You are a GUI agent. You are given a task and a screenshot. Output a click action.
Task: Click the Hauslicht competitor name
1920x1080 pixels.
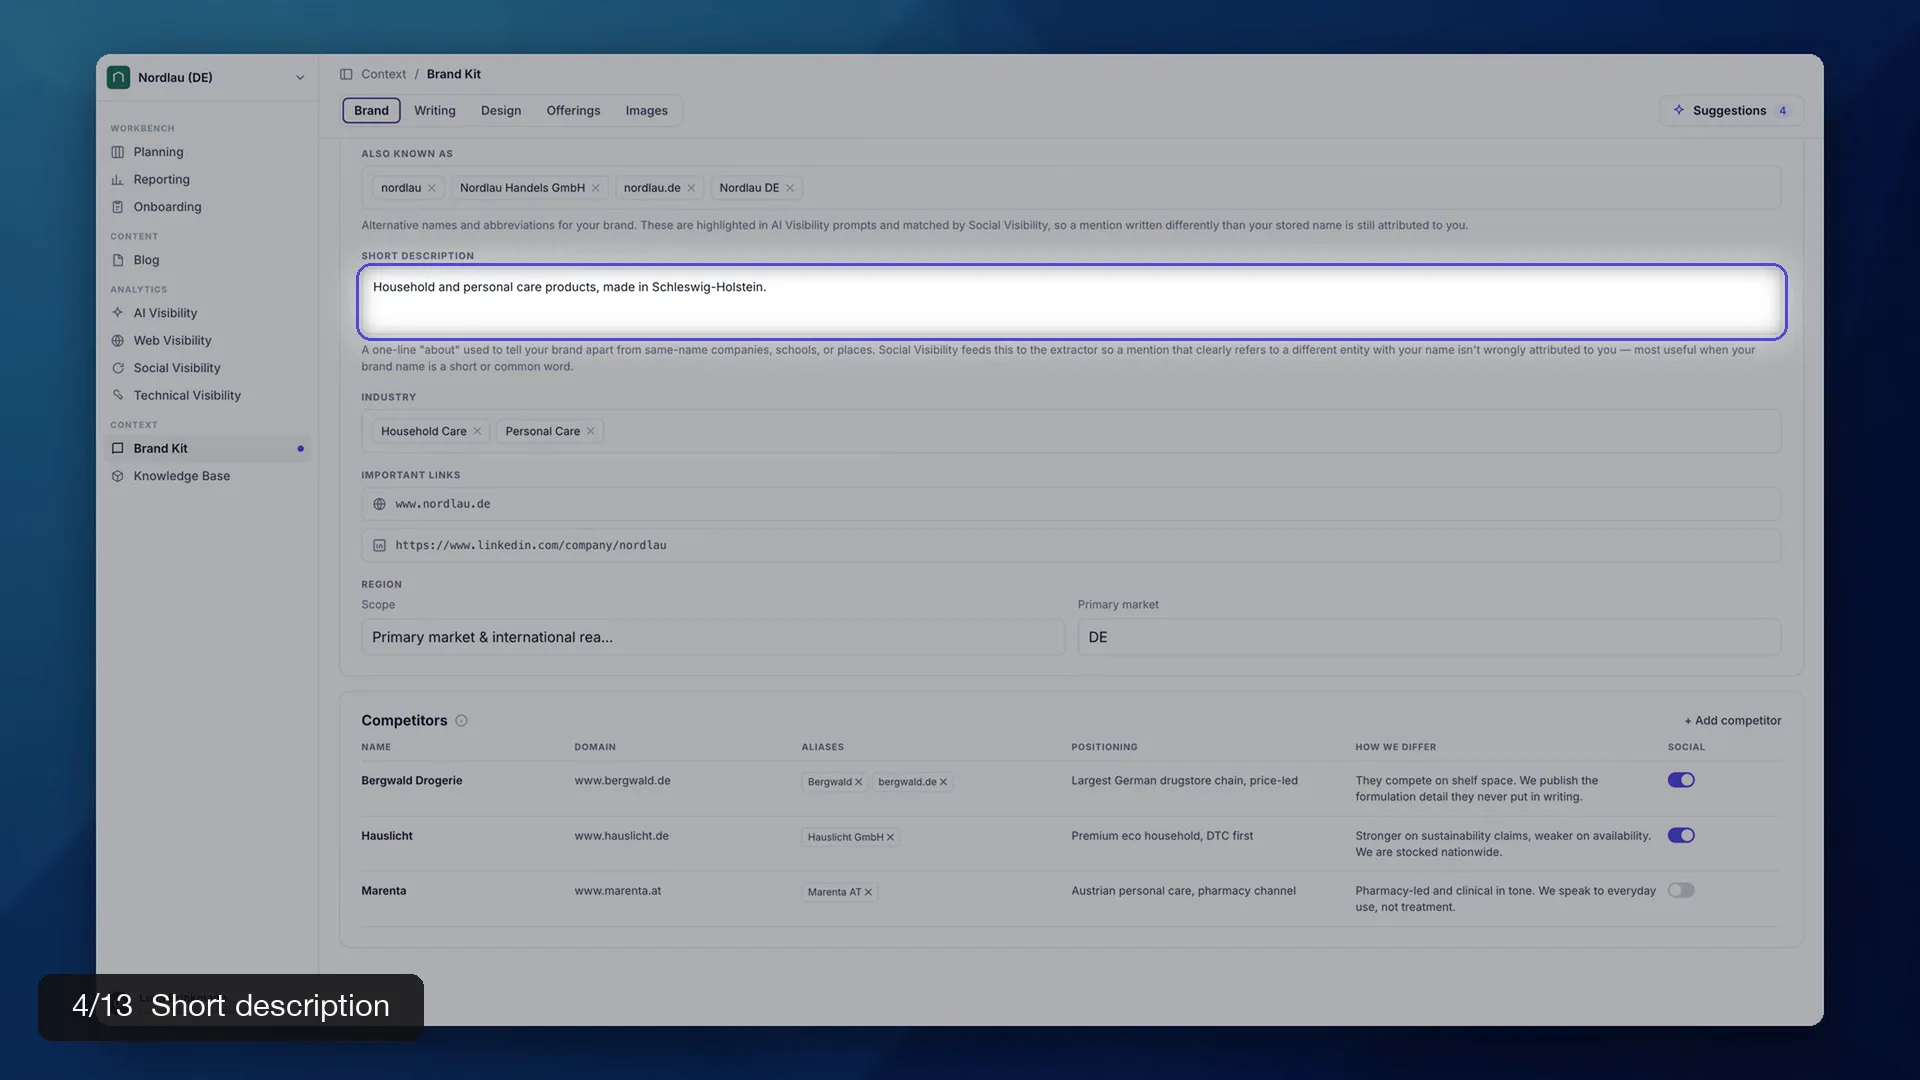pyautogui.click(x=387, y=836)
